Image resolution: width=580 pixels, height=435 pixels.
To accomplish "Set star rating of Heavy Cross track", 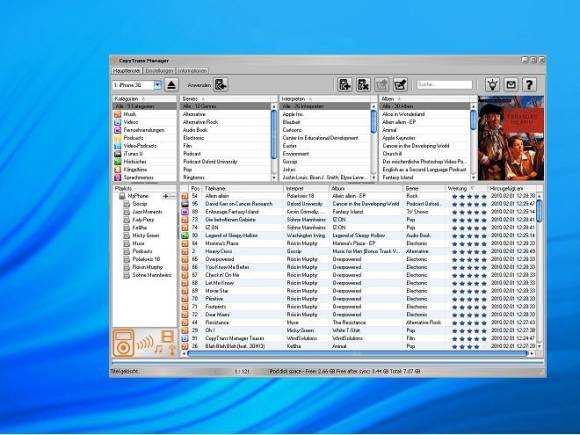I will pos(469,252).
